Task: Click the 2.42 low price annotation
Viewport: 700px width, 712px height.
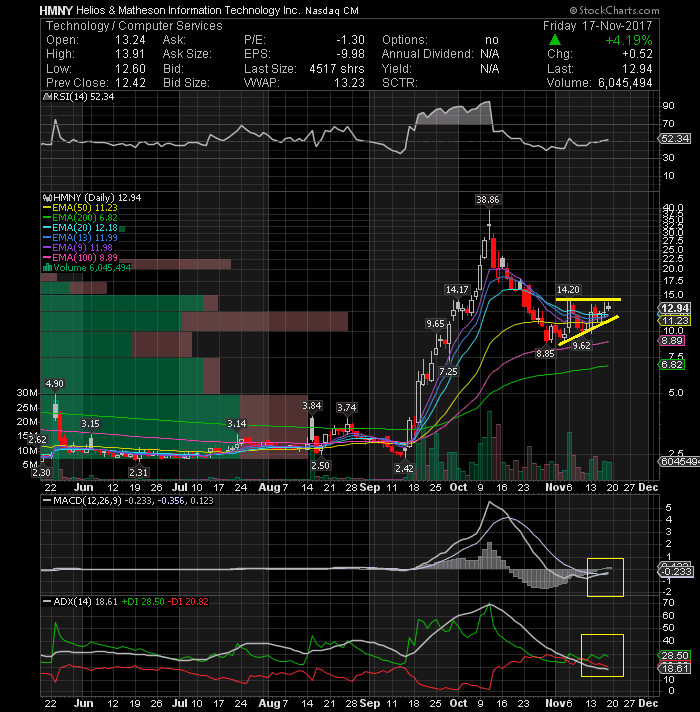Action: (404, 468)
